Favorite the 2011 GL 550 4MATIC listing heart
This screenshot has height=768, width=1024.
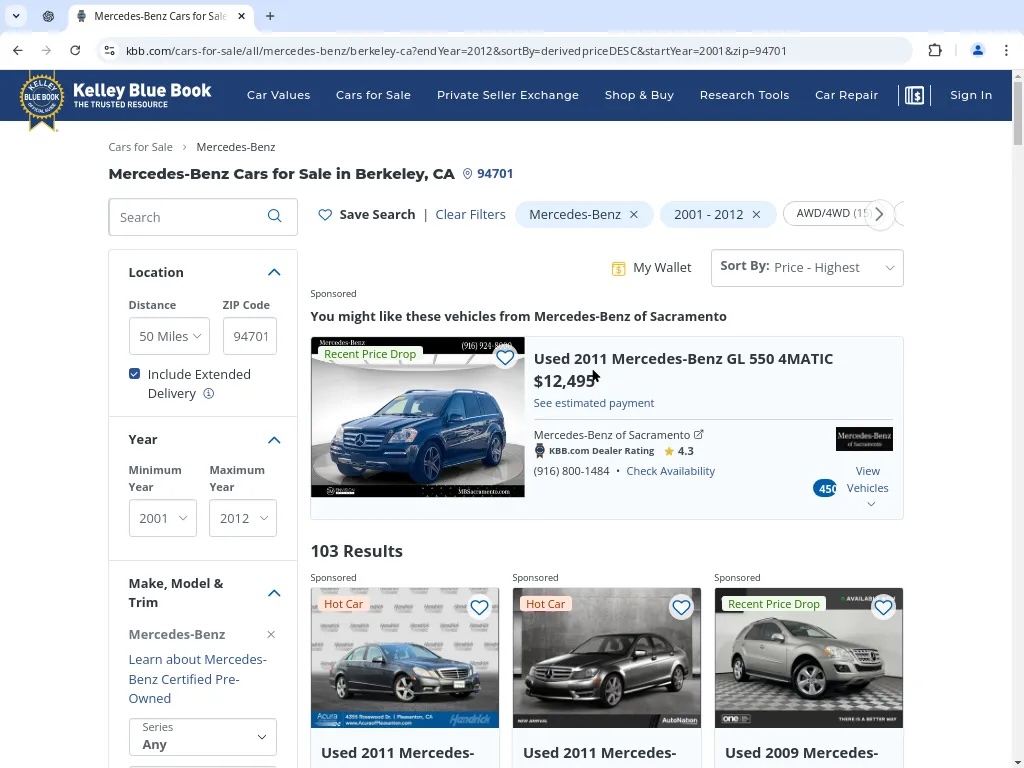click(505, 357)
